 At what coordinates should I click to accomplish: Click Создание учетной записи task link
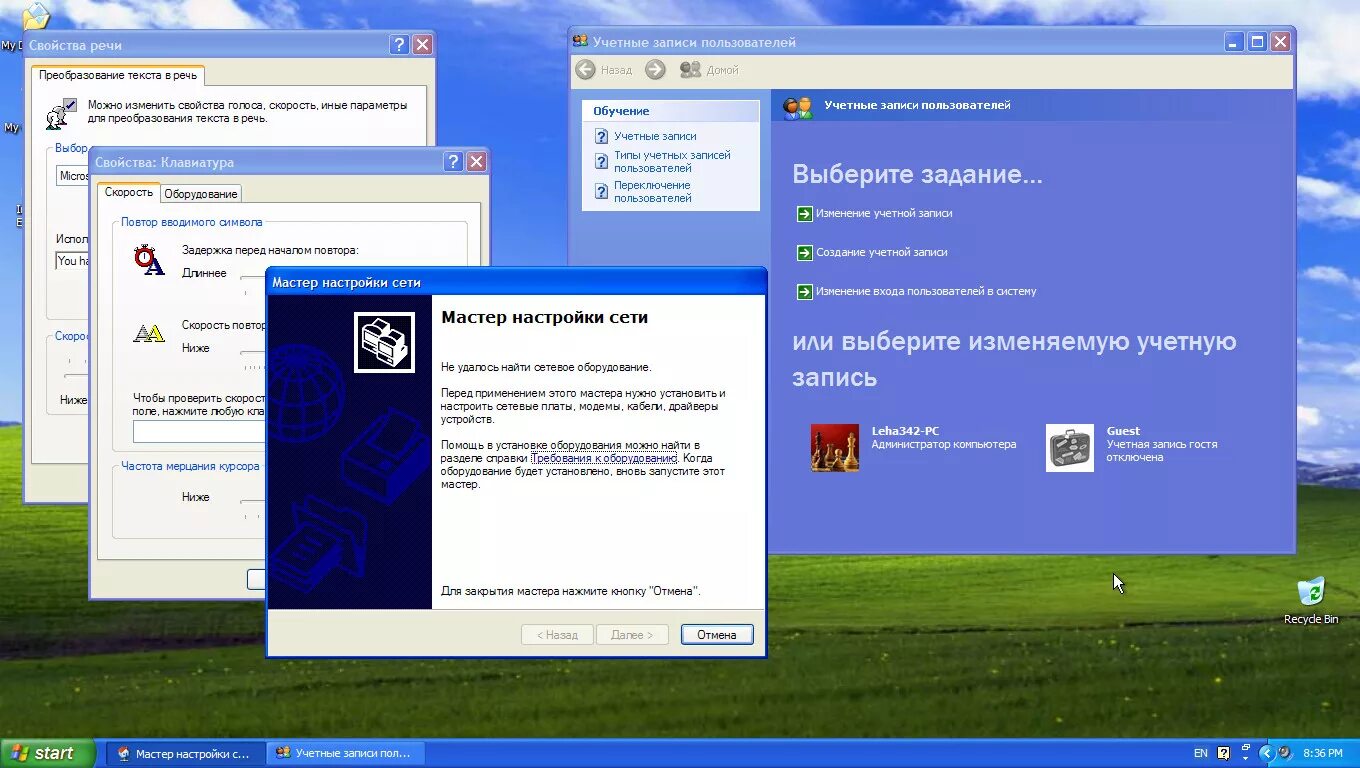tap(882, 253)
